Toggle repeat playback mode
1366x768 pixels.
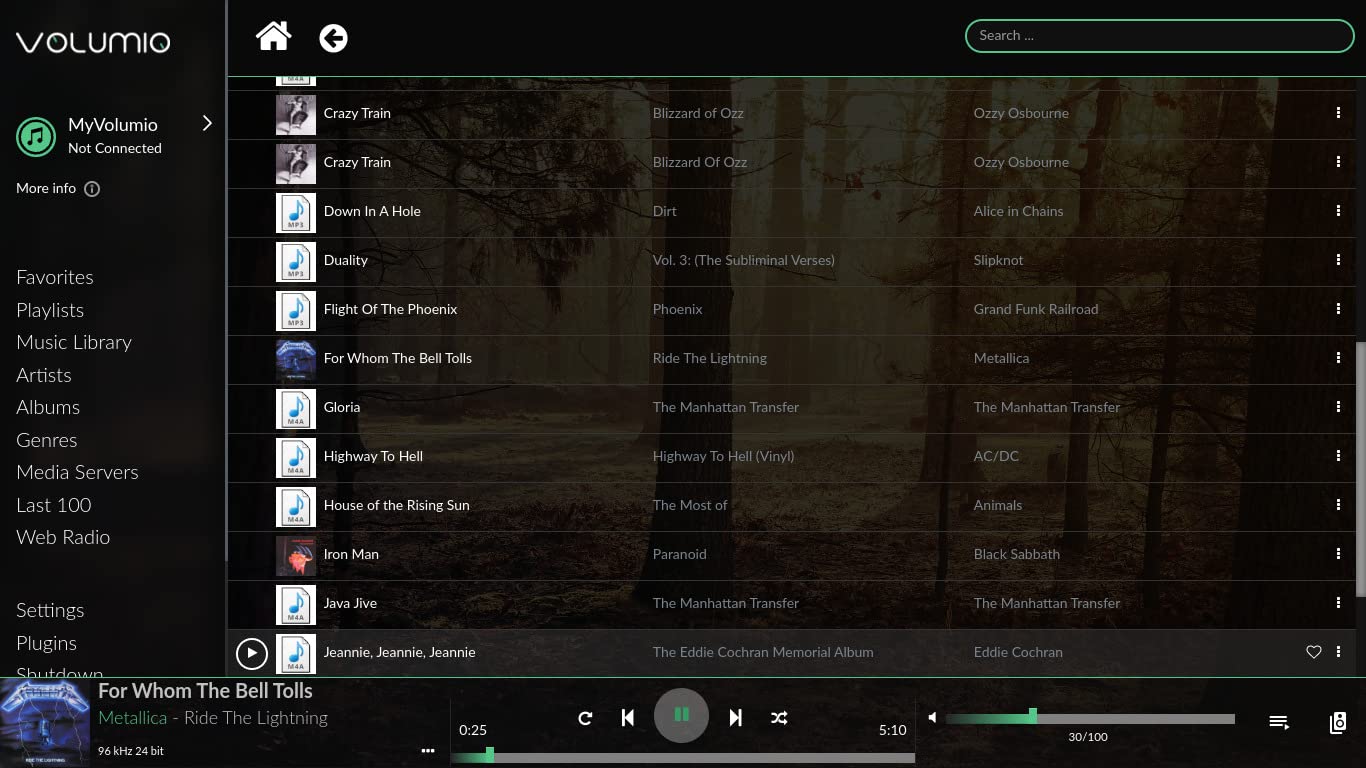pos(585,718)
